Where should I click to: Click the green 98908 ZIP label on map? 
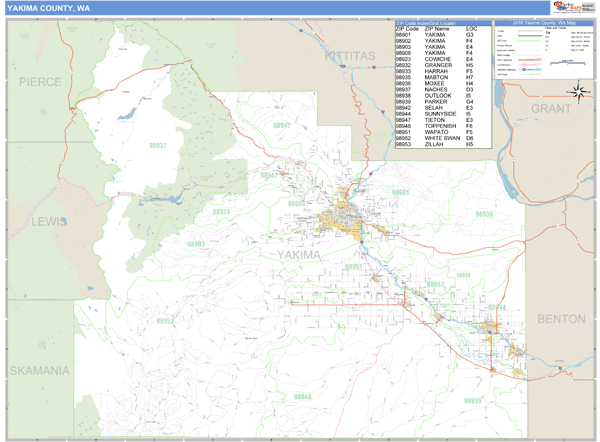click(297, 204)
